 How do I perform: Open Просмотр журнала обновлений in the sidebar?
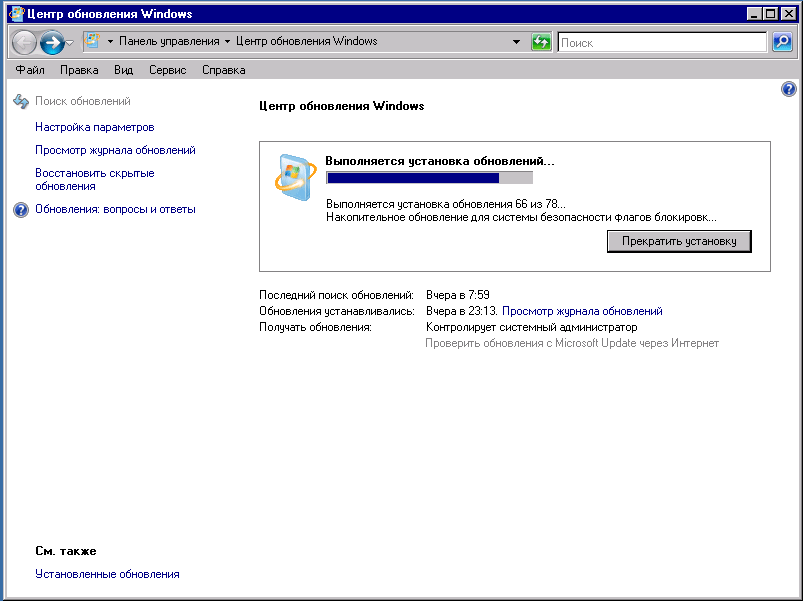click(x=115, y=150)
